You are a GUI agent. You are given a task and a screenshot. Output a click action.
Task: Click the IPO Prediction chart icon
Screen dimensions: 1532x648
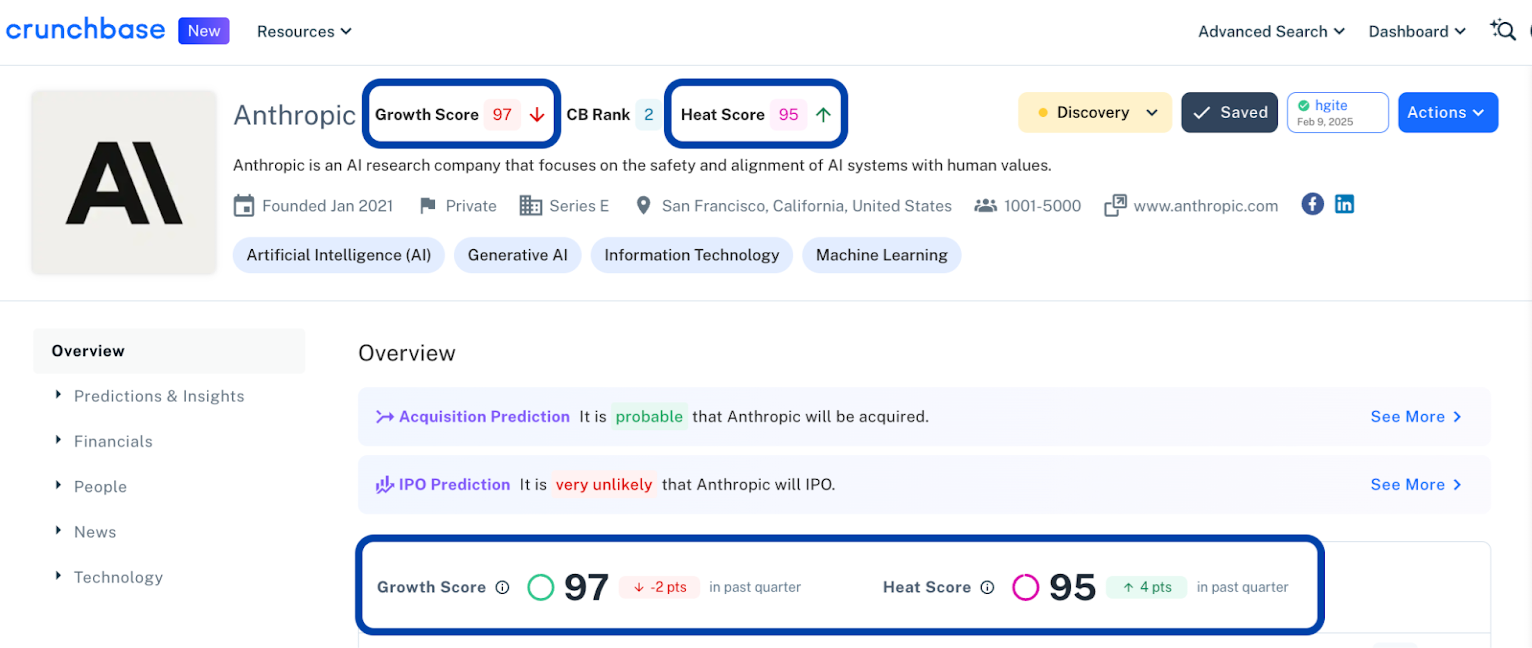[x=385, y=485]
